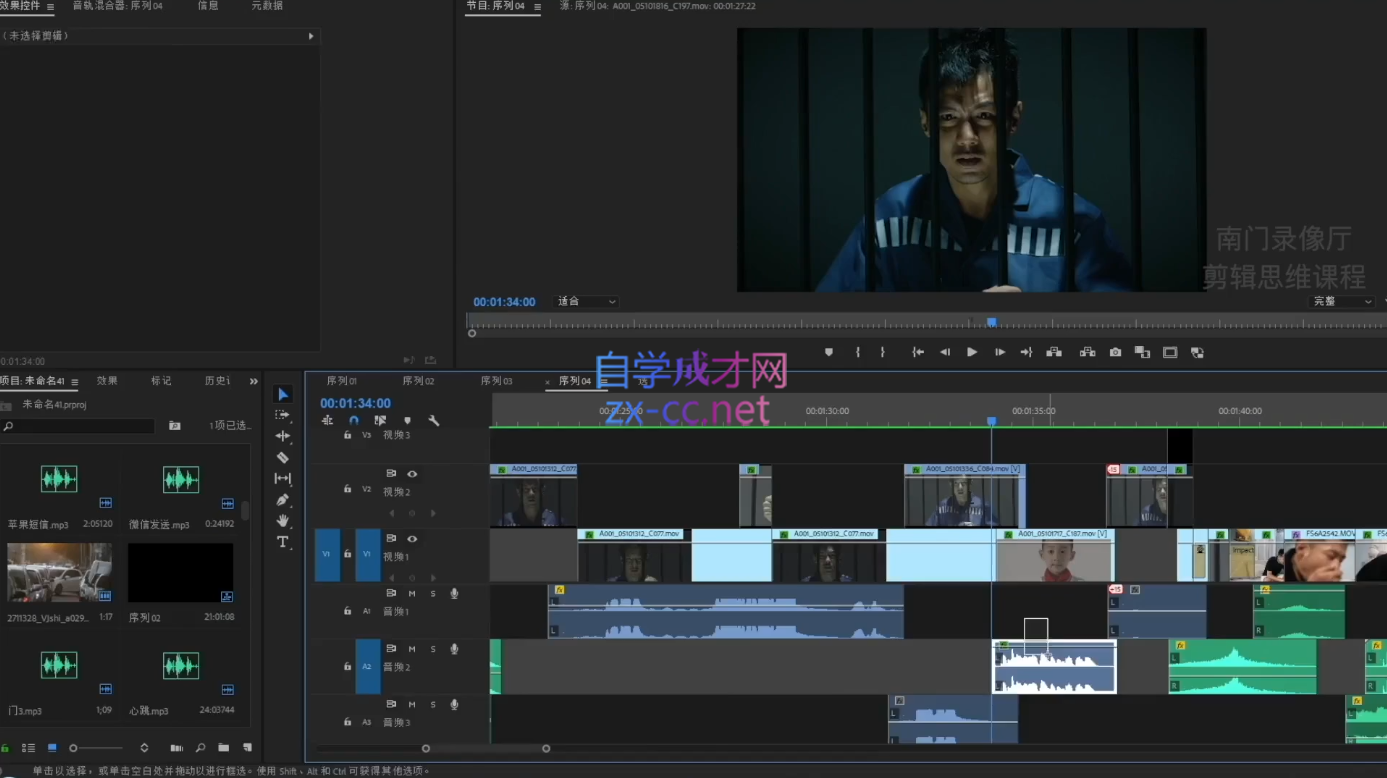Select the Ripple Edit tool

click(283, 436)
